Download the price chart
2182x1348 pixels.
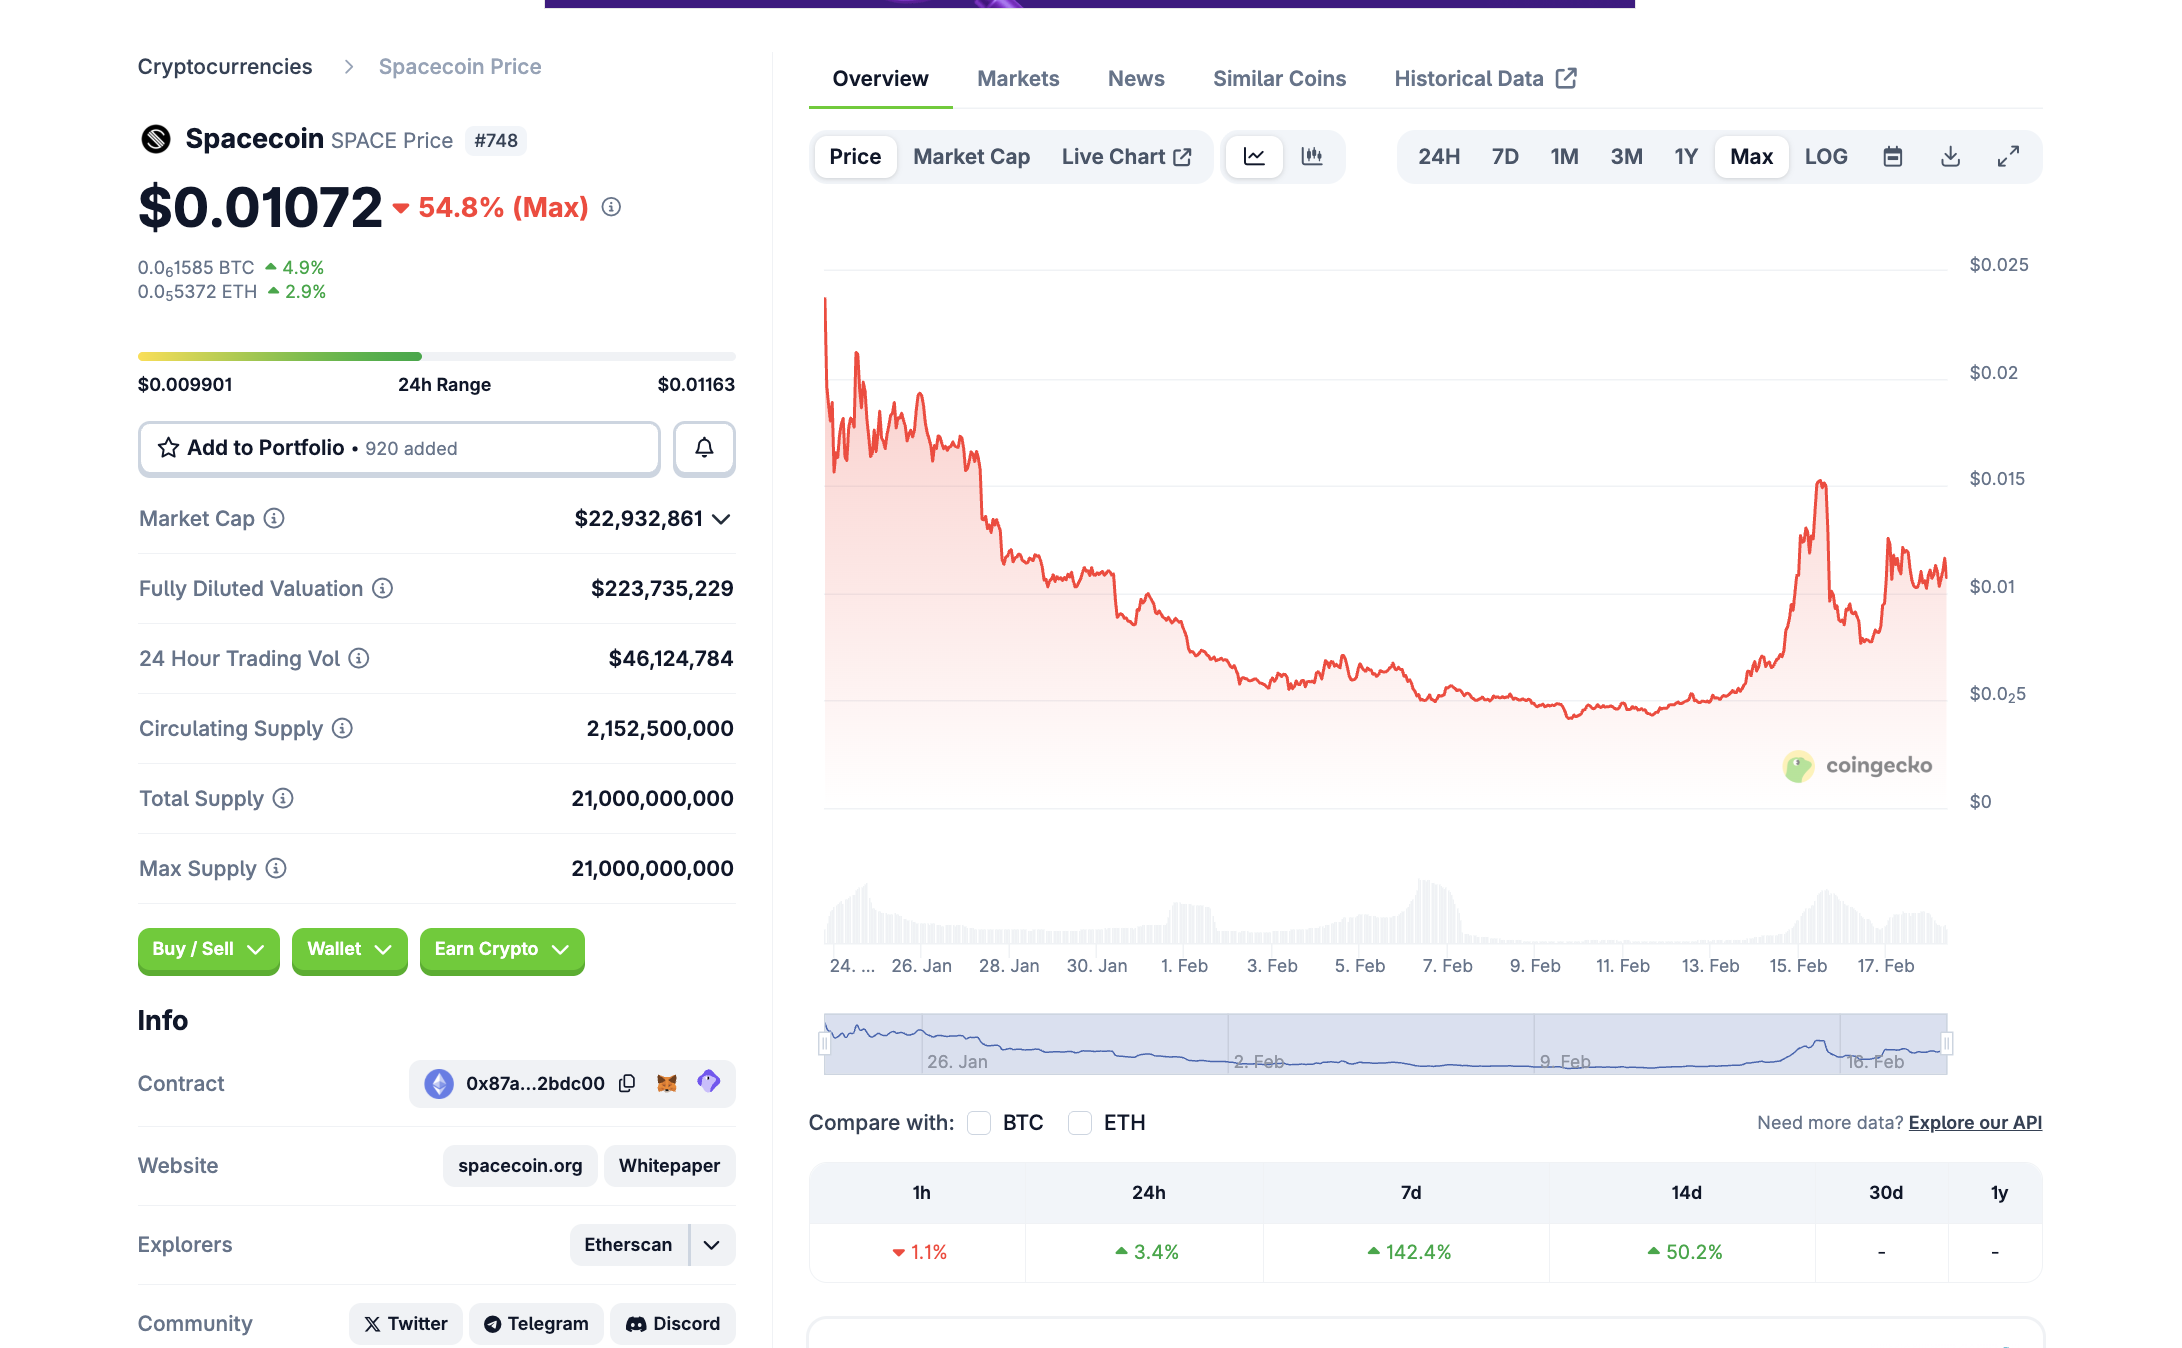click(x=1950, y=156)
